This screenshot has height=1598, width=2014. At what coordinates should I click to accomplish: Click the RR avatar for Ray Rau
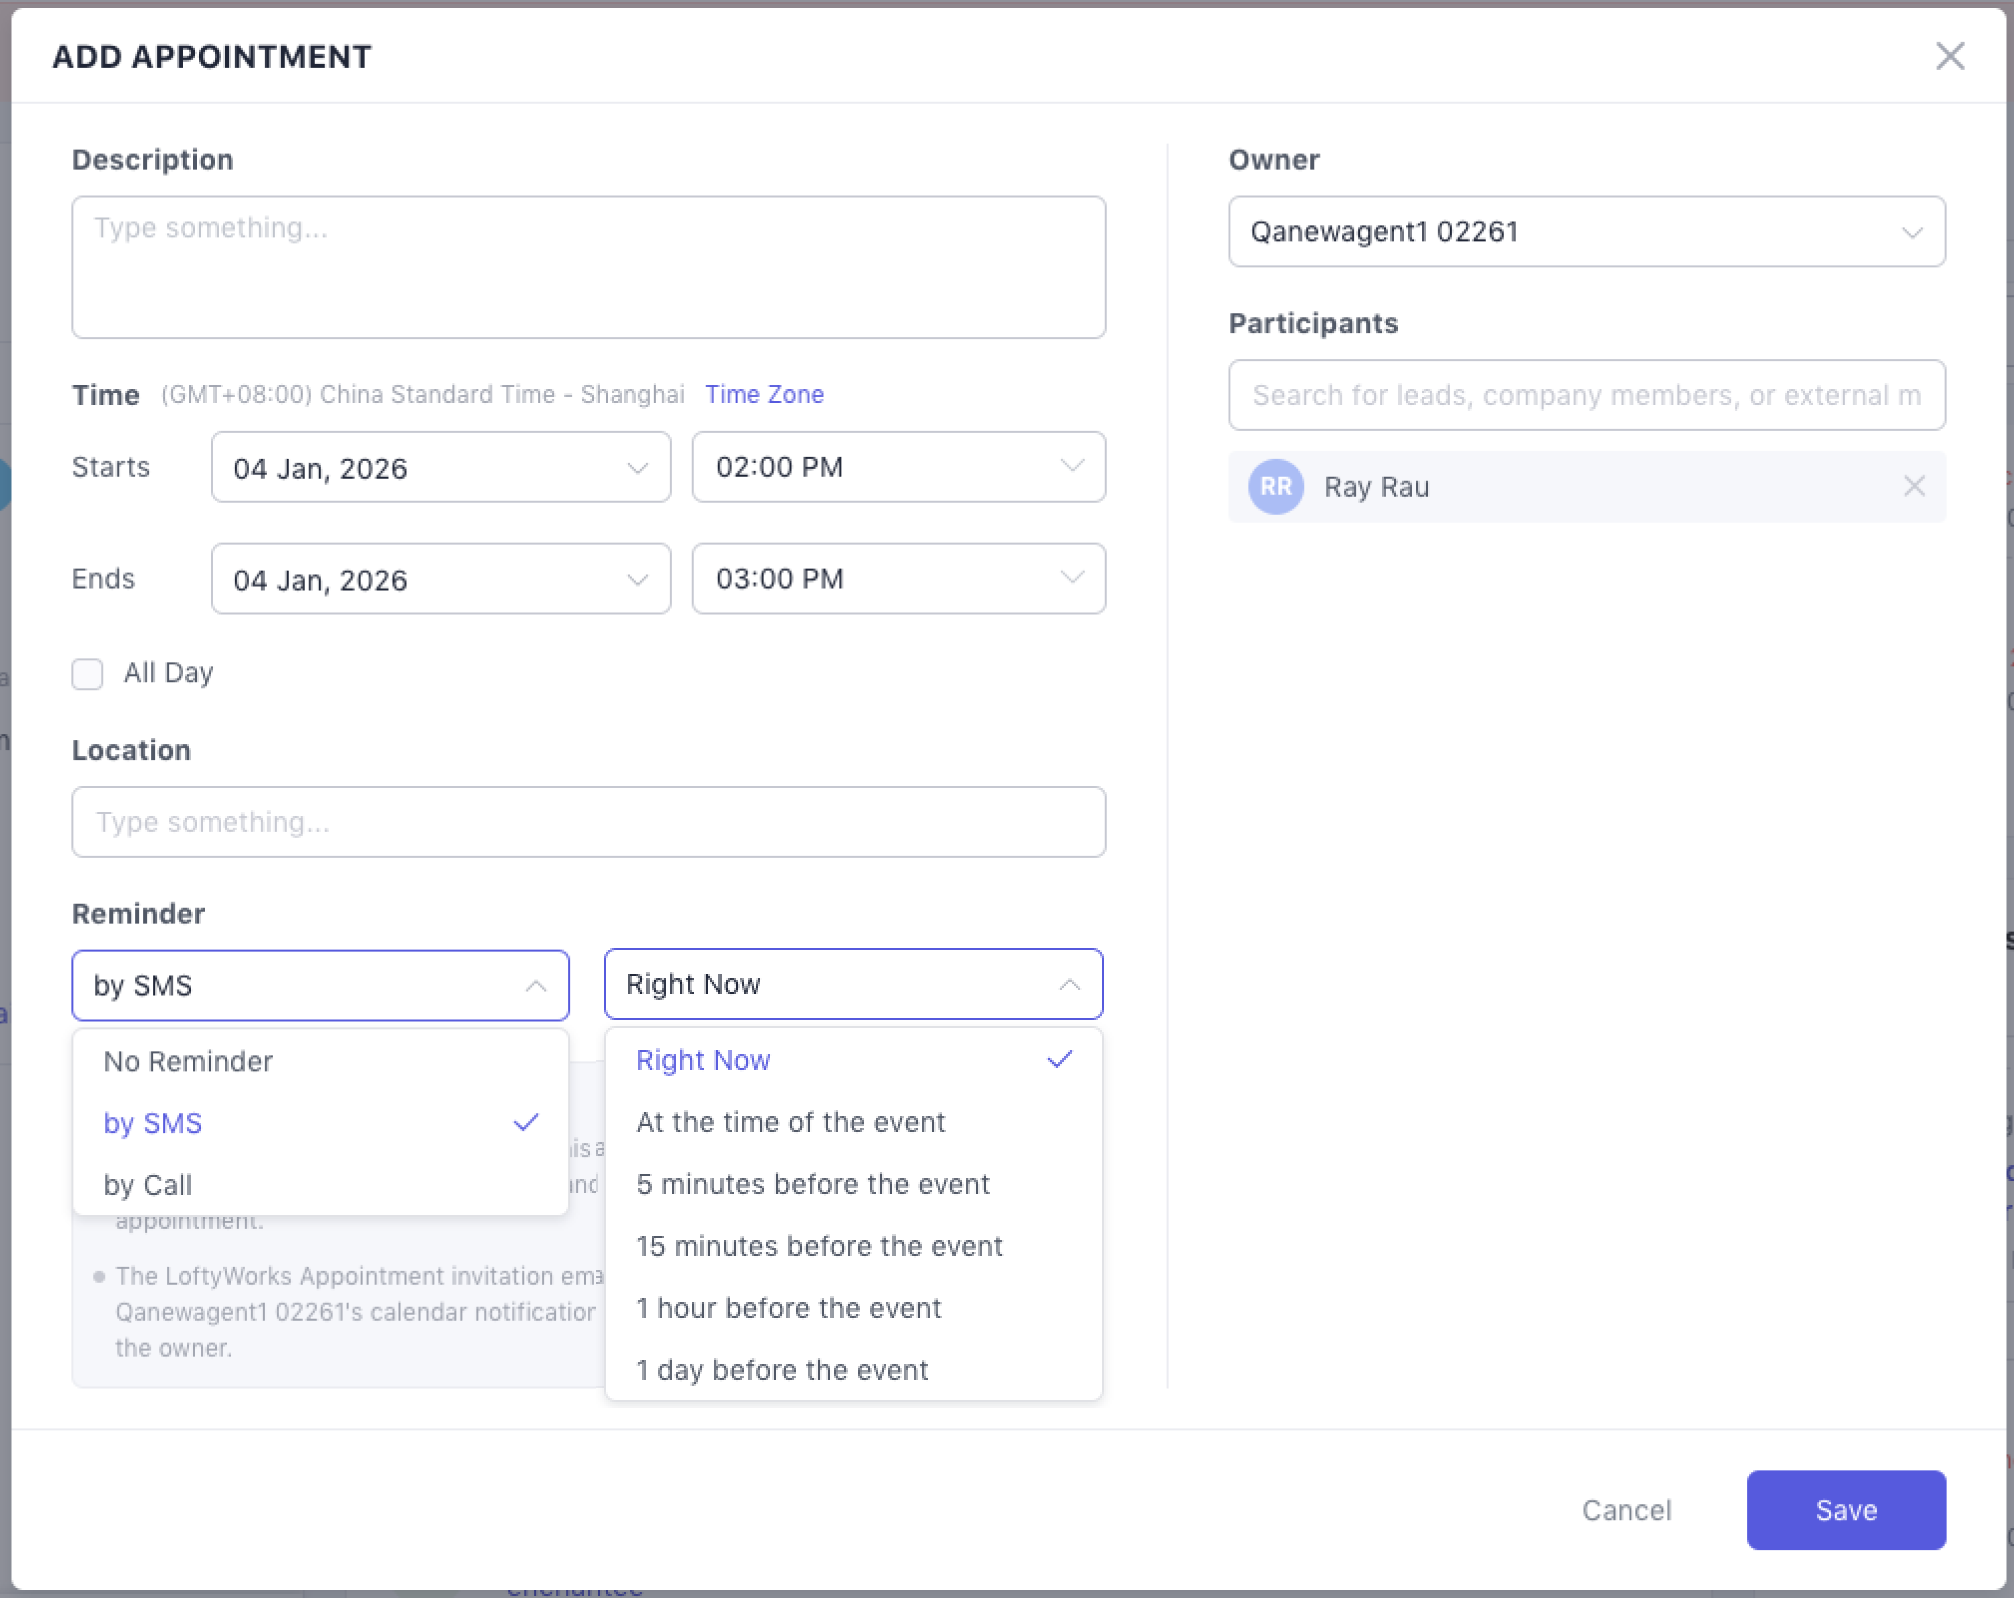pyautogui.click(x=1275, y=487)
